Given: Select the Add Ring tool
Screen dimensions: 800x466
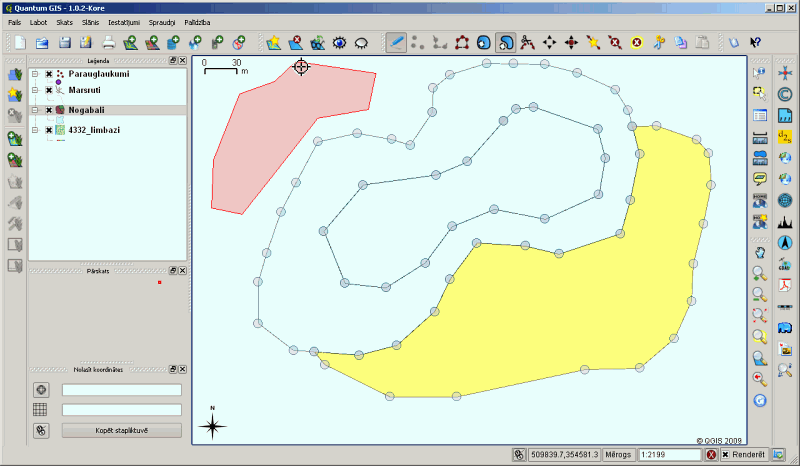Looking at the screenshot, I should pyautogui.click(x=483, y=43).
